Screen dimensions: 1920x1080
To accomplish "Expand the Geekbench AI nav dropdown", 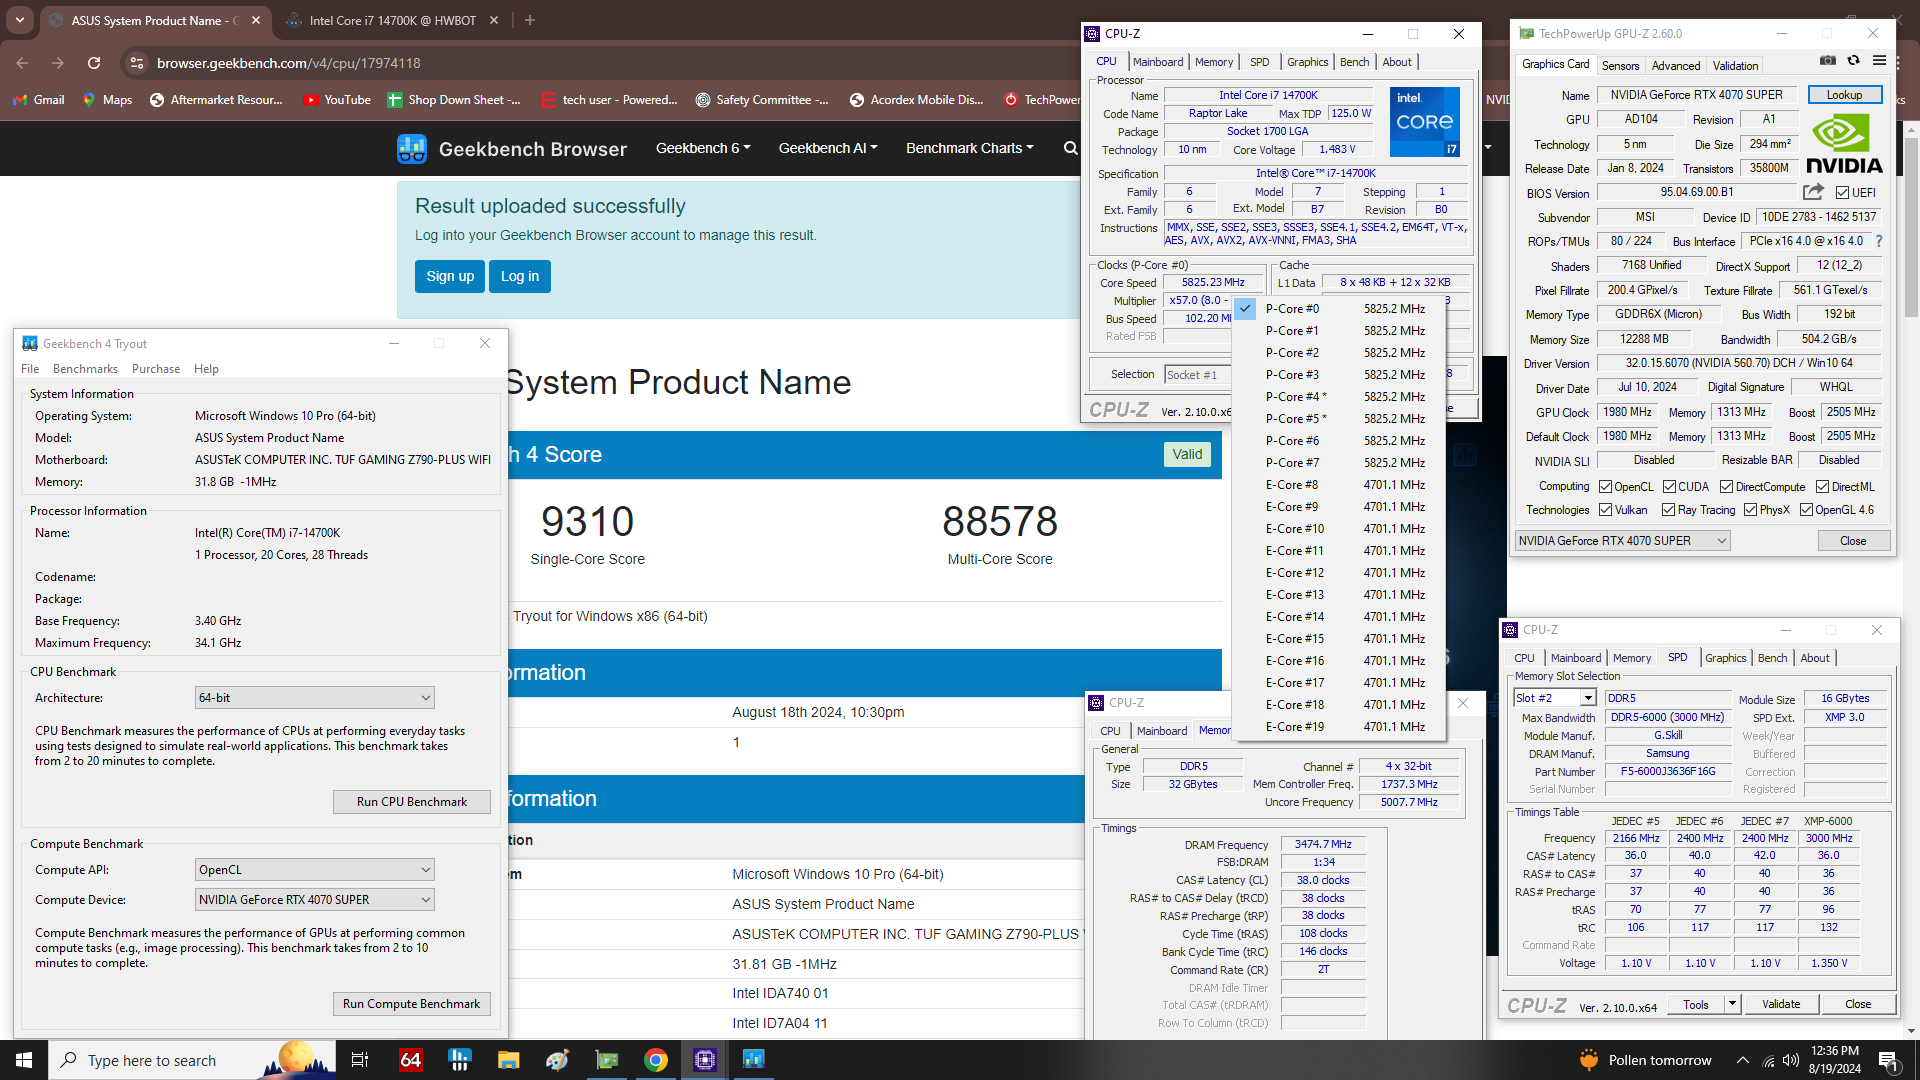I will coord(828,148).
